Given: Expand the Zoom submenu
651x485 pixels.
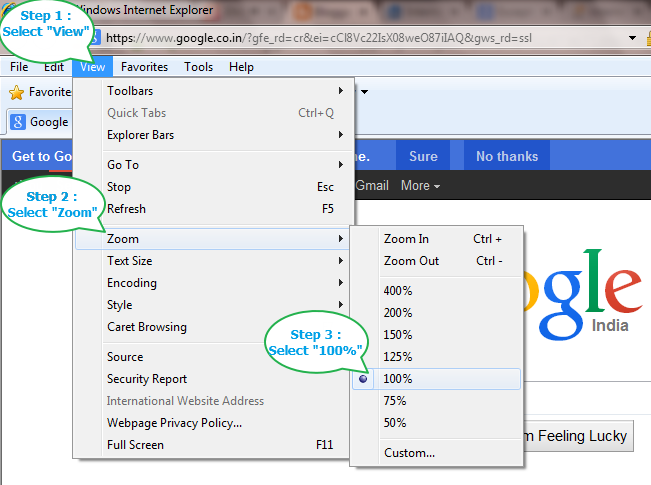Looking at the screenshot, I should [212, 239].
